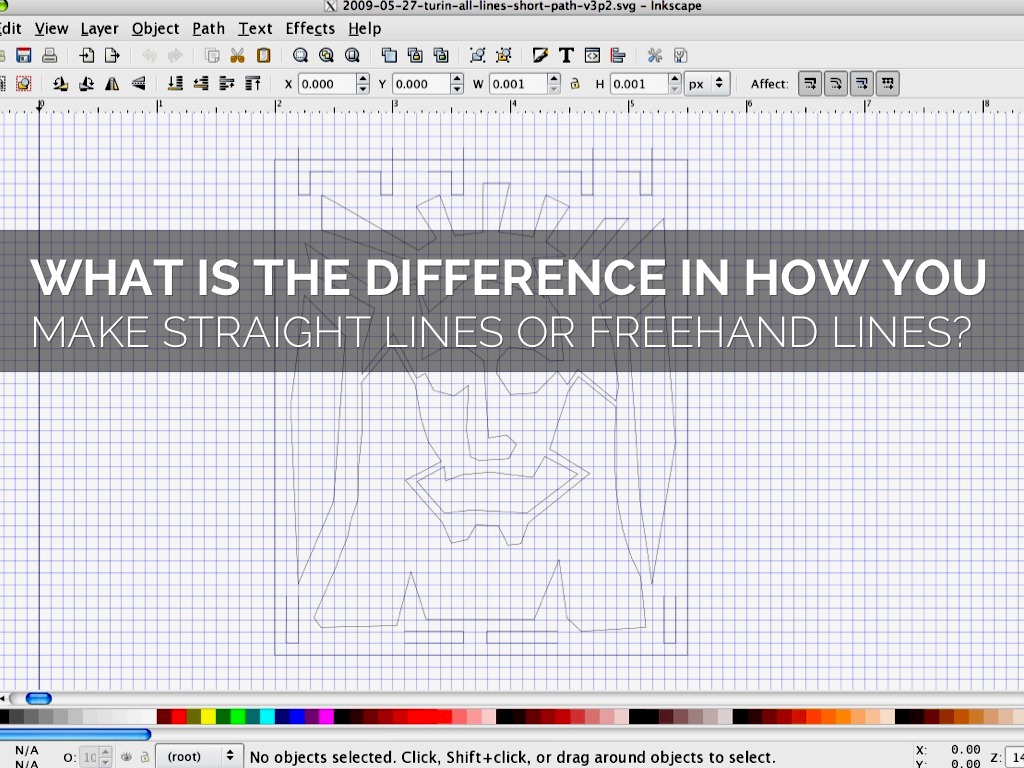1024x768 pixels.
Task: Open the Path menu
Action: pyautogui.click(x=208, y=28)
